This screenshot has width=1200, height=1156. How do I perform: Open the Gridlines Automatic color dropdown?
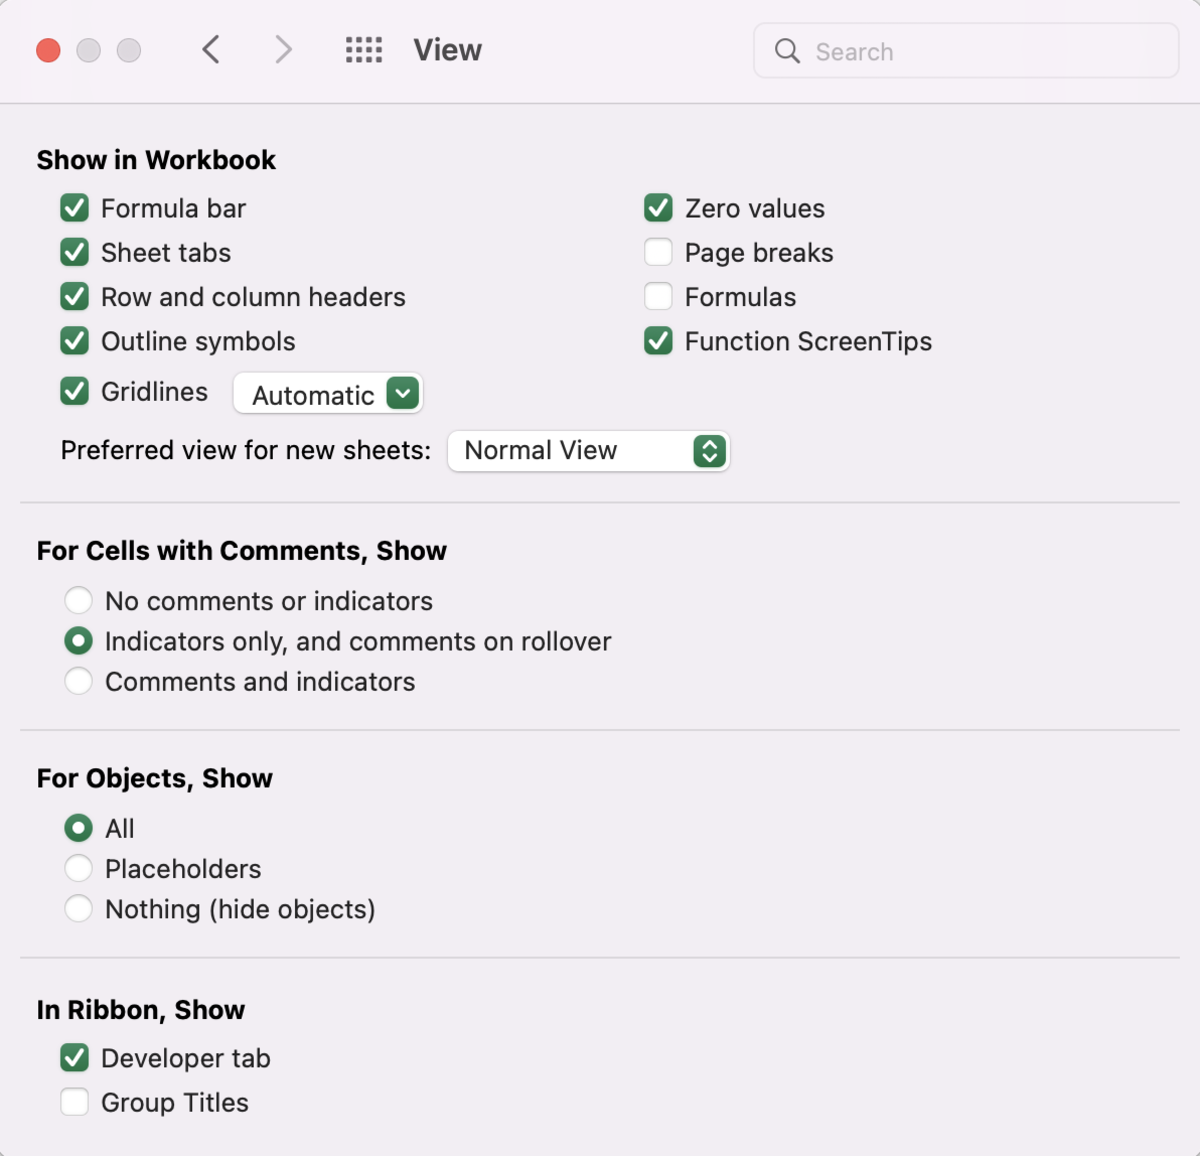401,393
